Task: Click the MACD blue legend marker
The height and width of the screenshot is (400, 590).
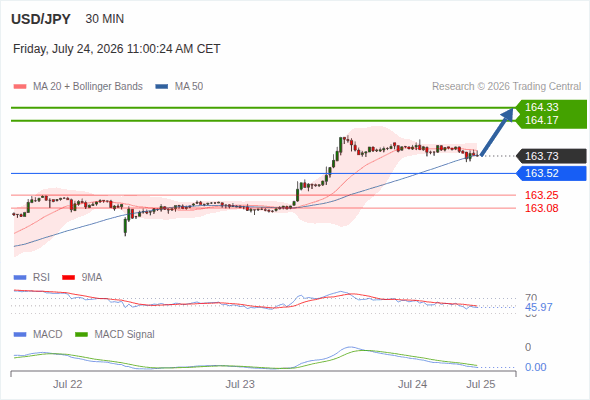Action: pyautogui.click(x=20, y=335)
